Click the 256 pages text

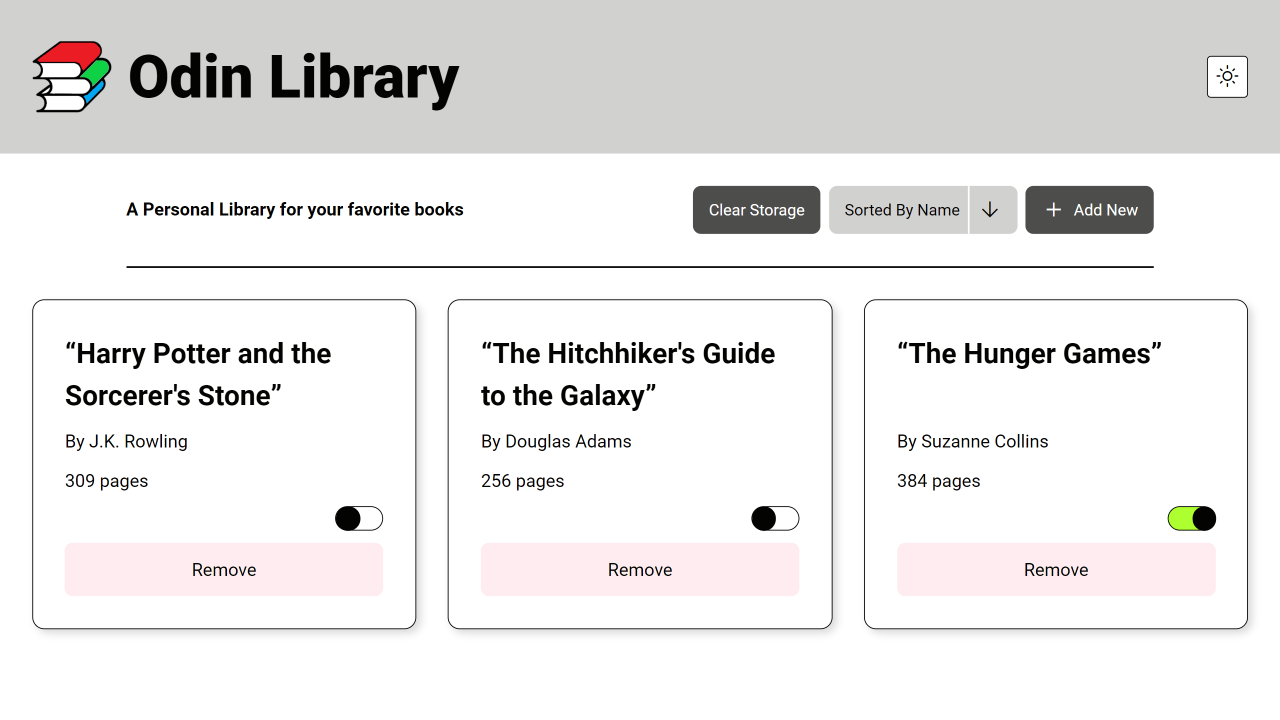pyautogui.click(x=522, y=481)
